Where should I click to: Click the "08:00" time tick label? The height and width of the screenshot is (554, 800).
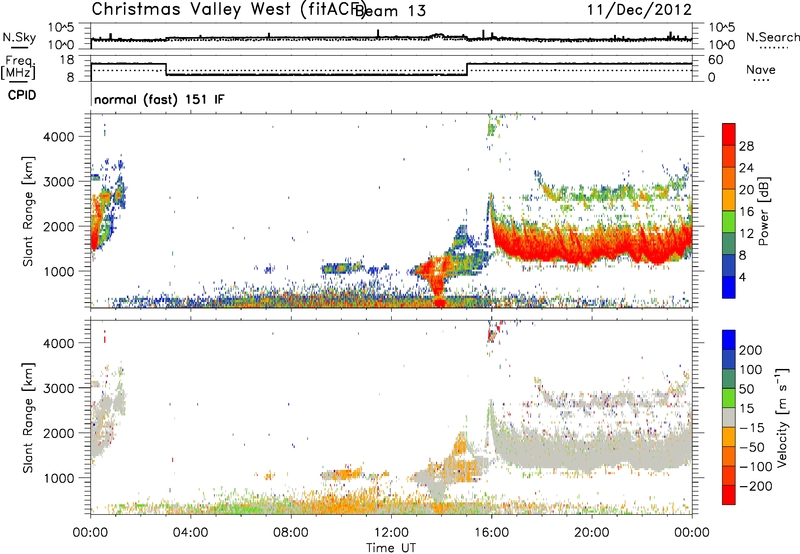291,533
